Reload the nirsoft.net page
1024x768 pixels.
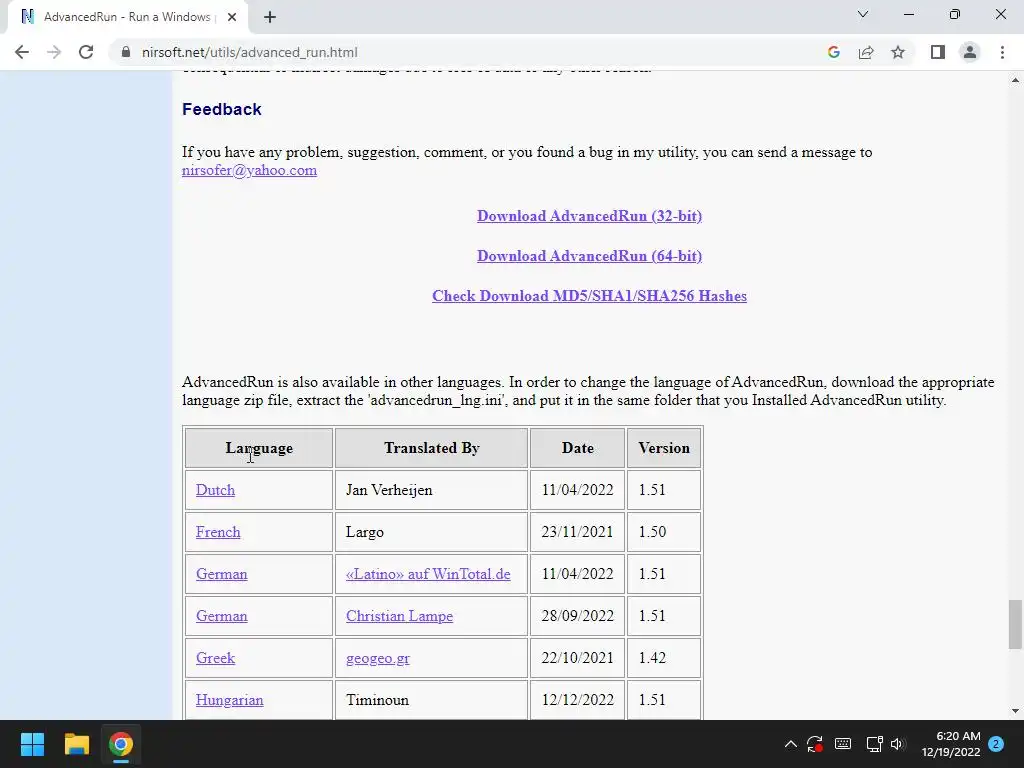point(86,52)
